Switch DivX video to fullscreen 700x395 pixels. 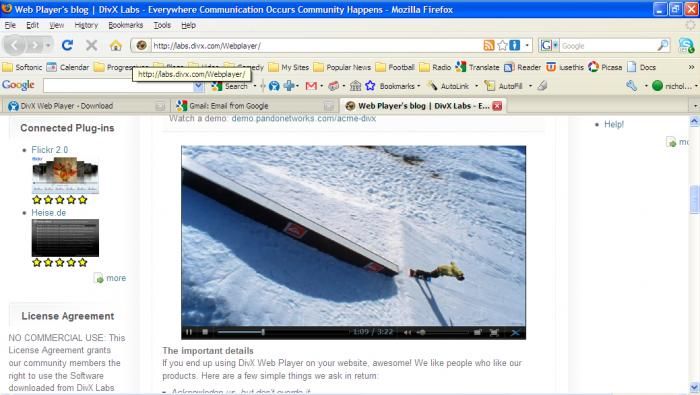[x=494, y=332]
